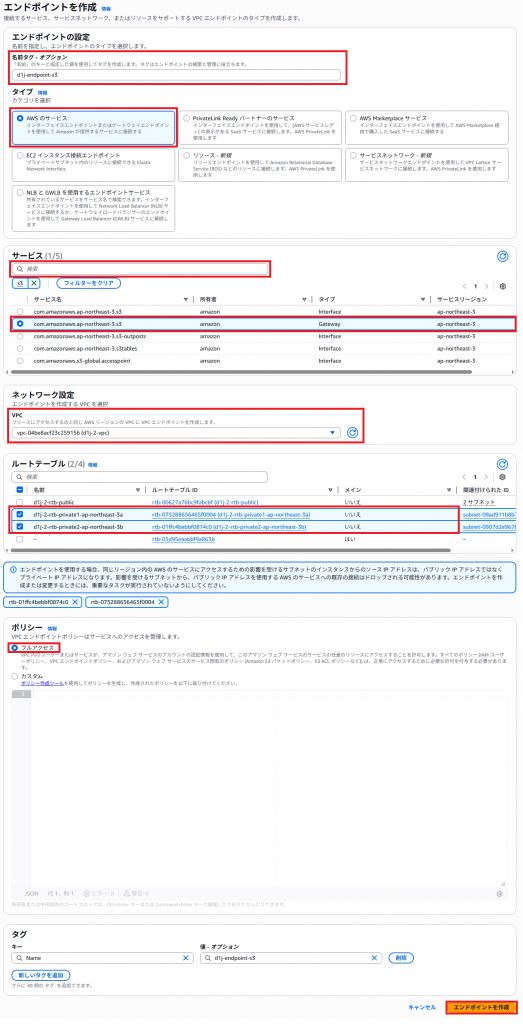The height and width of the screenshot is (1024, 523).
Task: Check the d1j-2-rtb-public route table
Action: [x=20, y=502]
